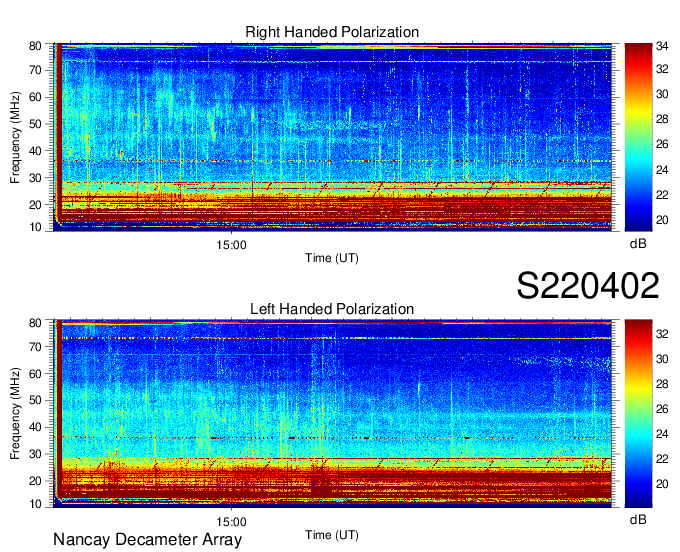Click the 'Frequency (MHz)' label of the top plot
680x552 pixels.
[15, 137]
